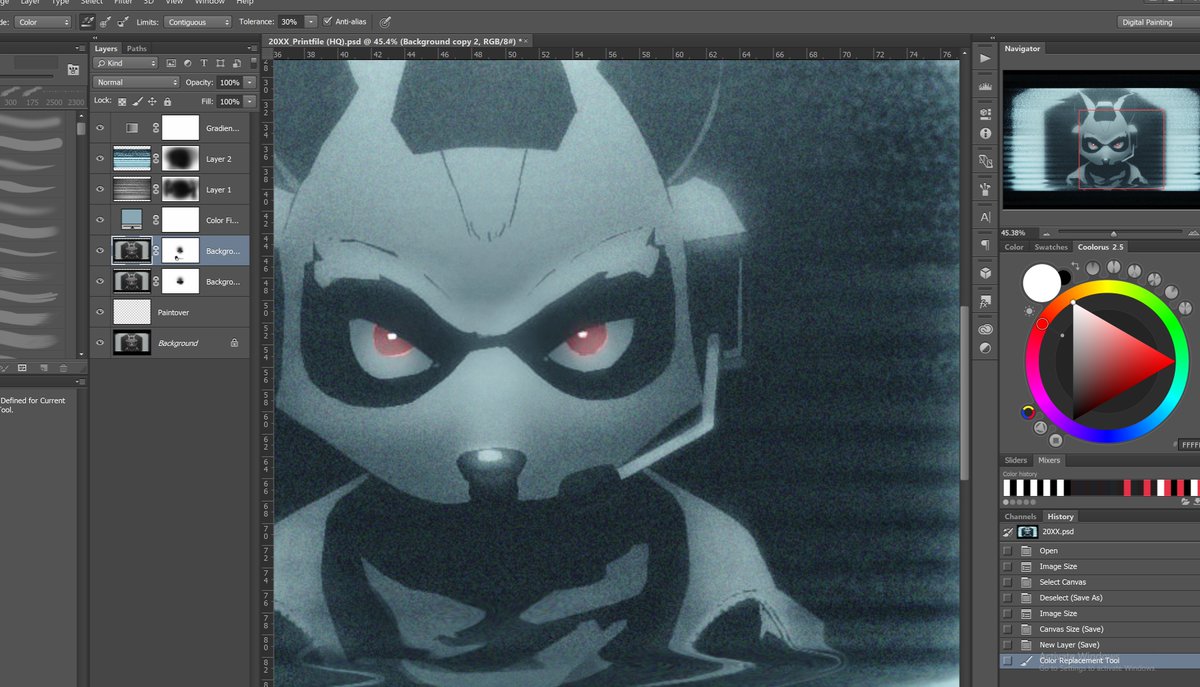Open brush preset manager icon
This screenshot has height=687, width=1200.
tap(73, 70)
